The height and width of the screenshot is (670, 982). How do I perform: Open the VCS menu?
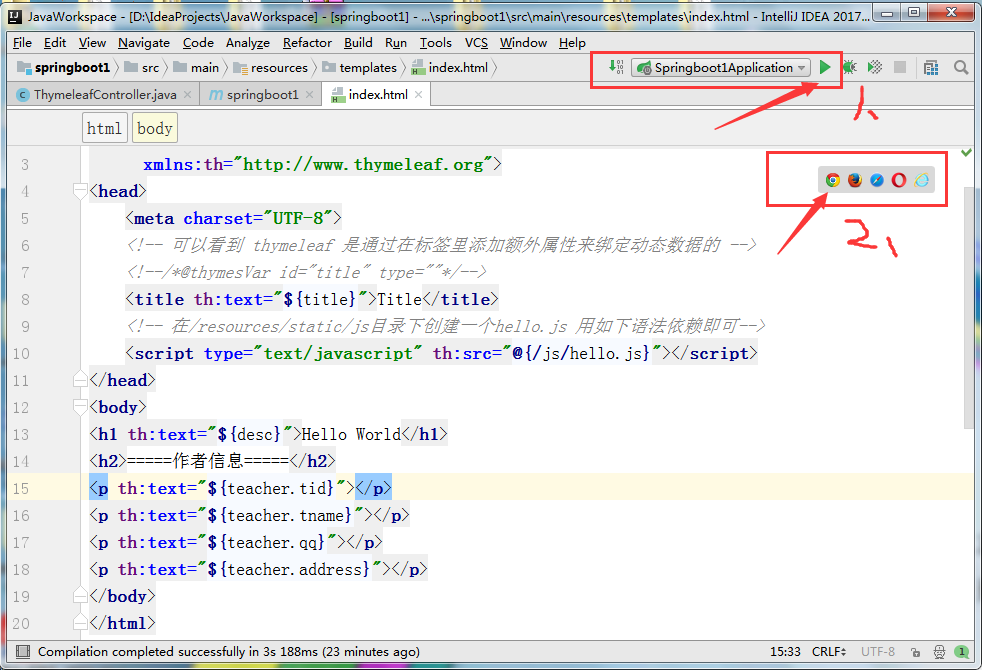coord(476,43)
